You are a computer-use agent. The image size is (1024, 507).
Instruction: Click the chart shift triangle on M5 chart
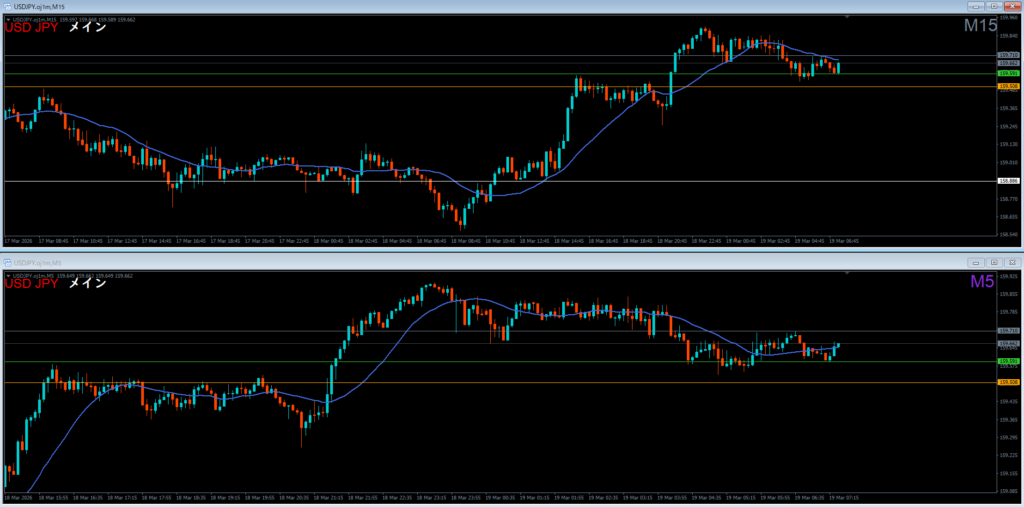tap(847, 272)
